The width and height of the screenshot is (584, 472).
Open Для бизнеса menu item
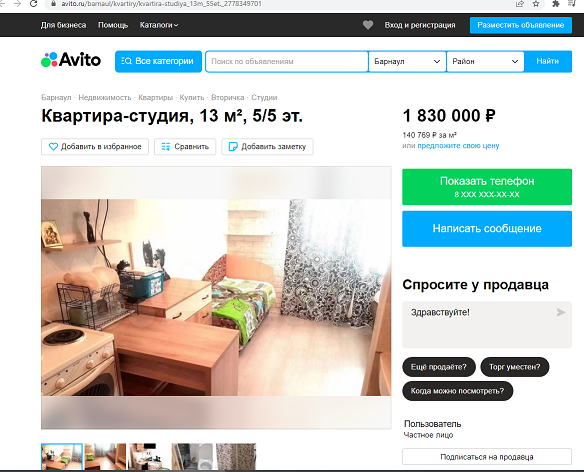tap(63, 25)
